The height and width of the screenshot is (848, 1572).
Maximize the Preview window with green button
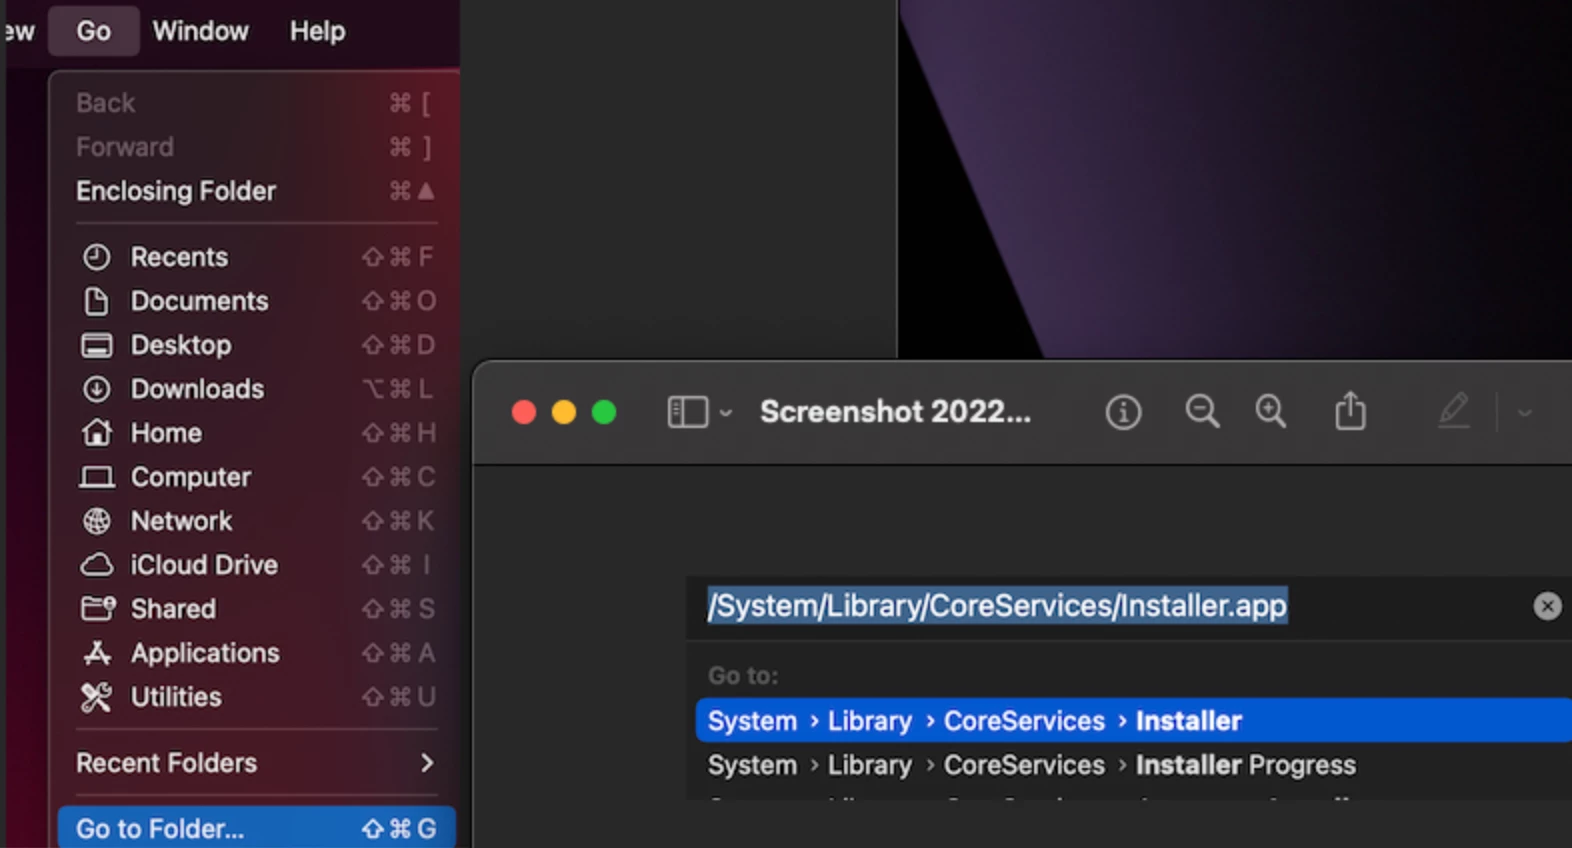(x=604, y=412)
